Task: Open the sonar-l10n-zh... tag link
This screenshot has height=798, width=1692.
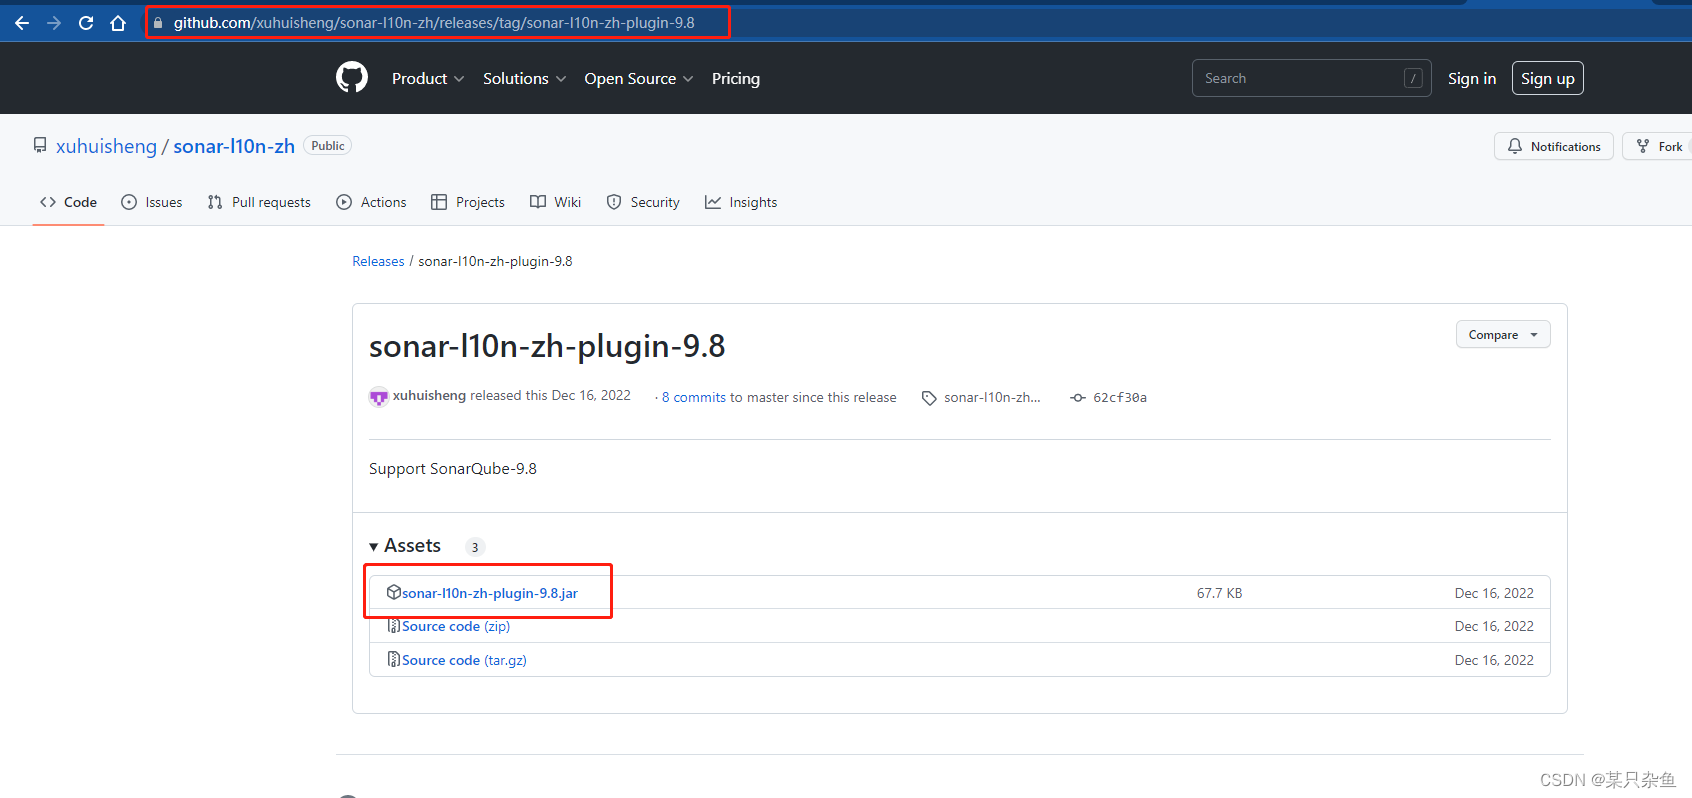Action: pos(992,397)
